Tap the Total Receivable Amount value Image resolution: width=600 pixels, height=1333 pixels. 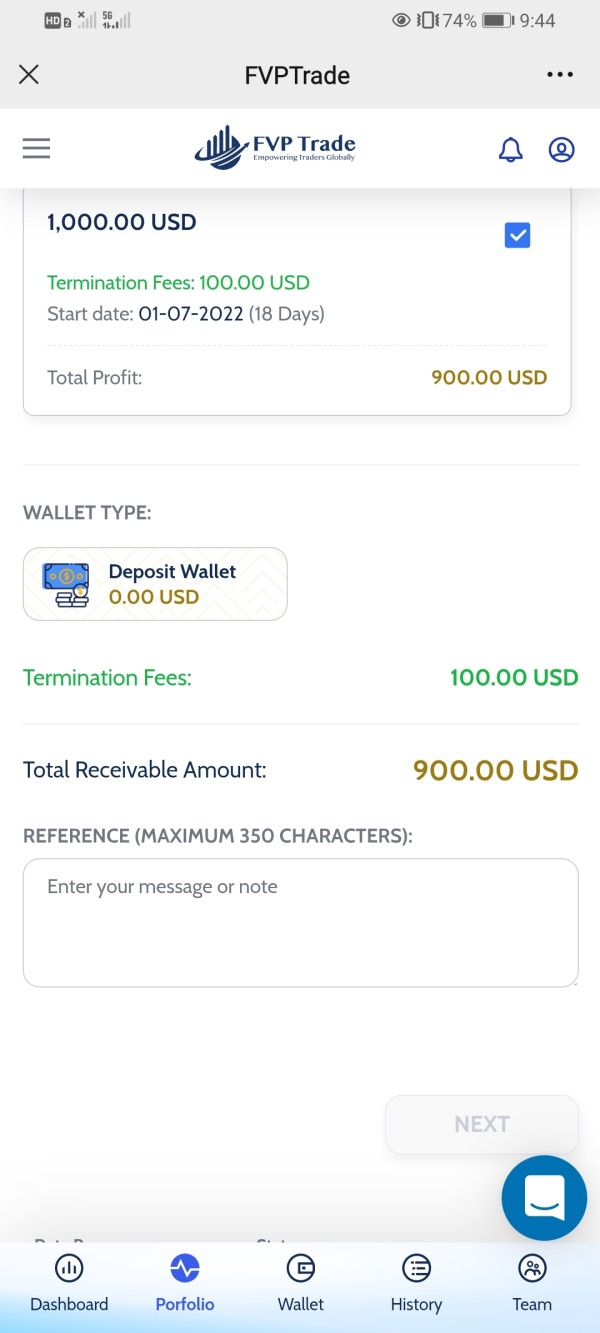pyautogui.click(x=495, y=770)
